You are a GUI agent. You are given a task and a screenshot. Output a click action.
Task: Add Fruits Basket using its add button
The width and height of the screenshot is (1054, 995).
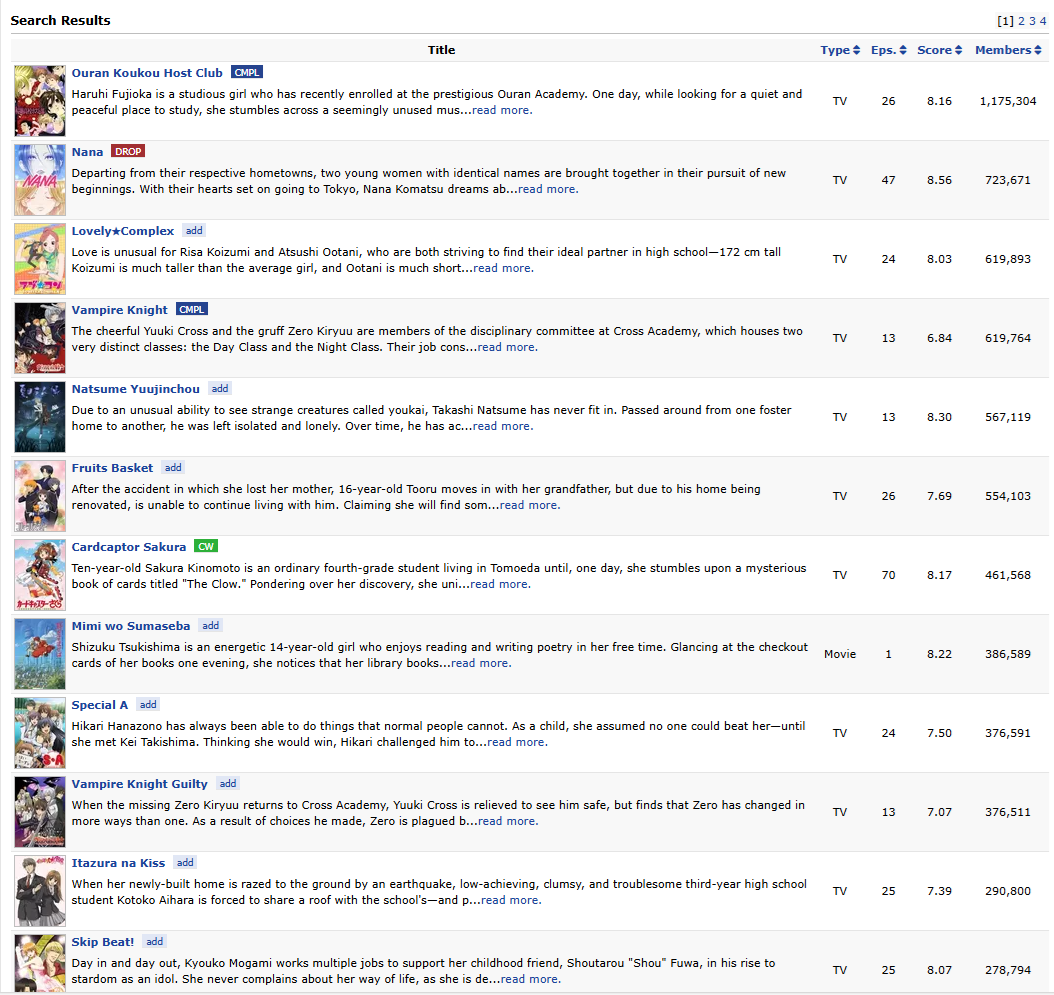click(x=173, y=468)
